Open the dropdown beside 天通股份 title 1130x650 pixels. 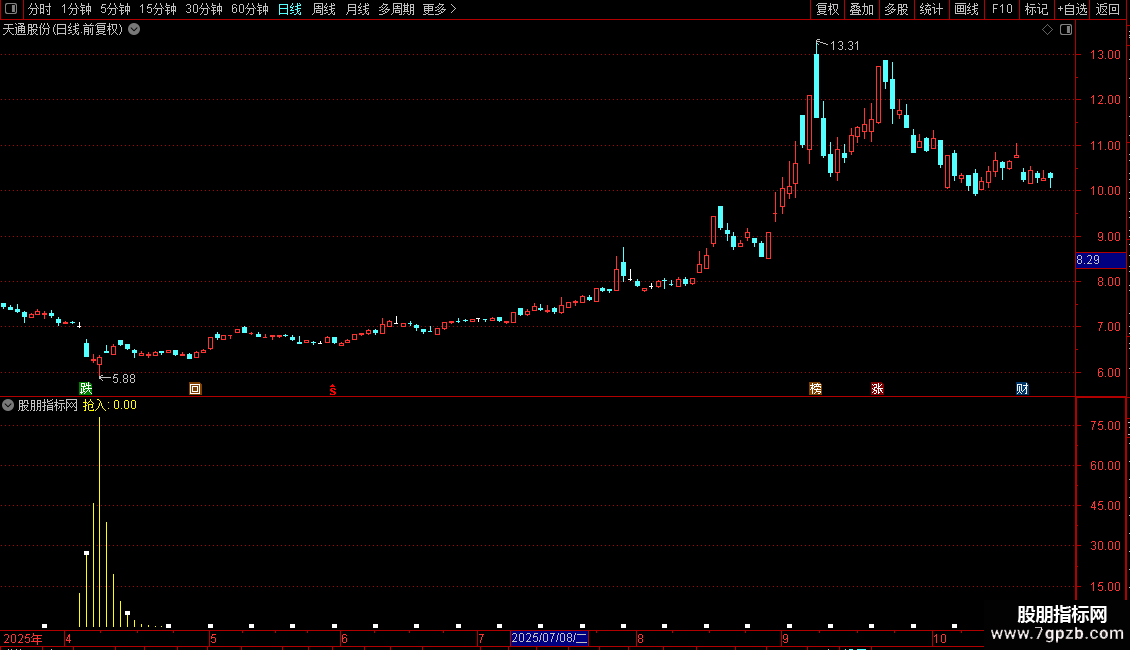134,30
